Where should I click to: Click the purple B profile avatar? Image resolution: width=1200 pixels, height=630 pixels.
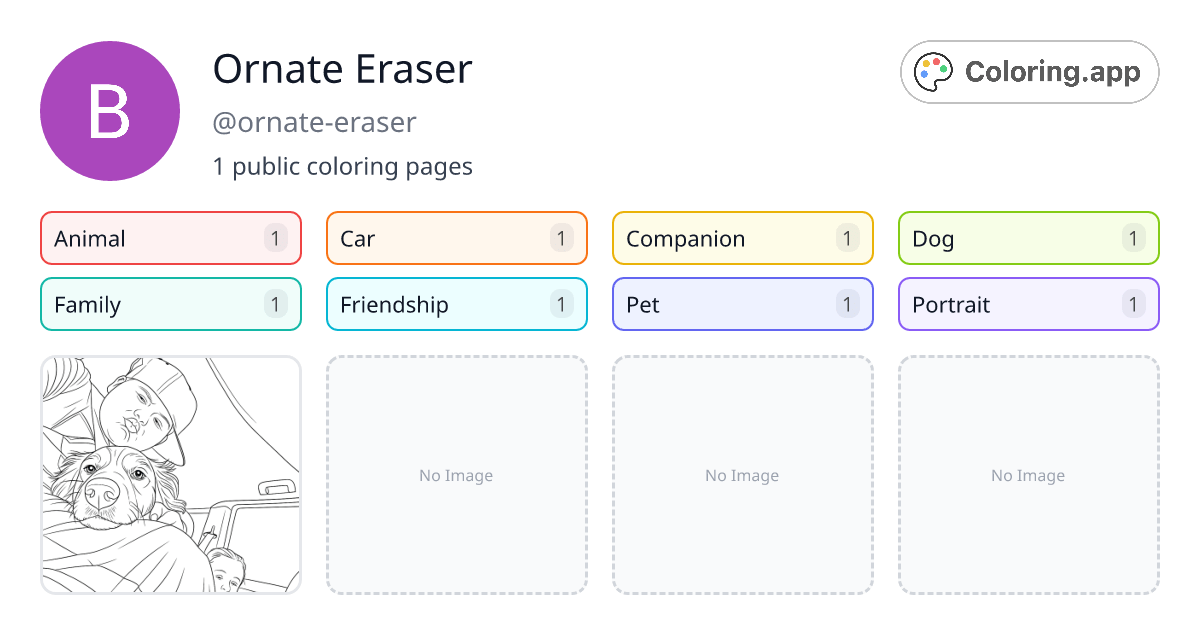coord(110,111)
